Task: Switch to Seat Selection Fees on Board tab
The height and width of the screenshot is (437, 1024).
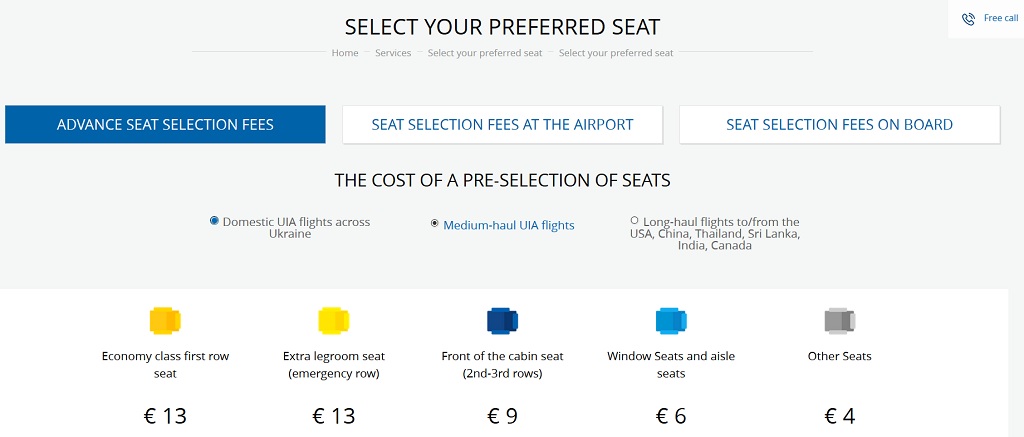Action: (x=839, y=124)
